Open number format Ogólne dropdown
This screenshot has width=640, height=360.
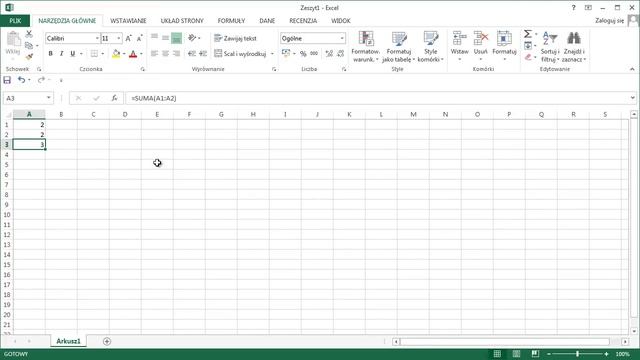(342, 38)
